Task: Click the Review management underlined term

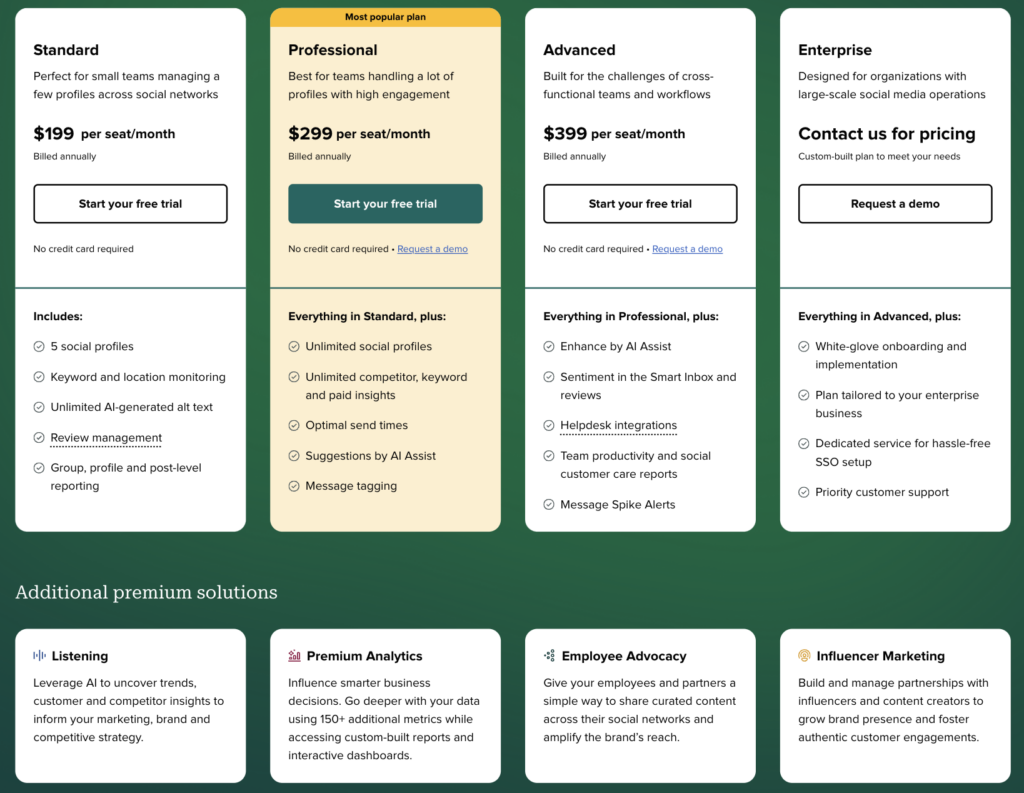Action: click(106, 438)
